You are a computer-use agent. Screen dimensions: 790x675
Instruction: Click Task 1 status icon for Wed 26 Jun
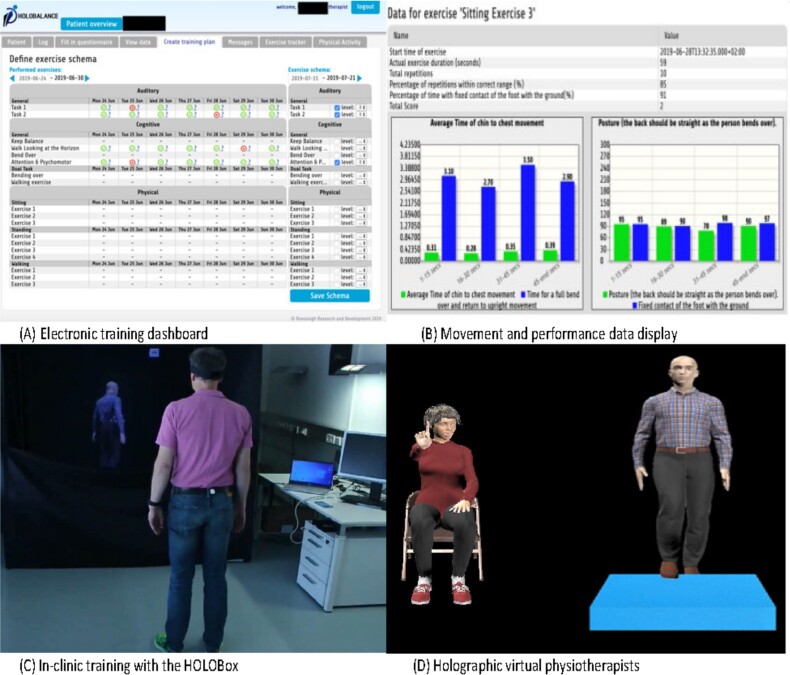(x=160, y=107)
